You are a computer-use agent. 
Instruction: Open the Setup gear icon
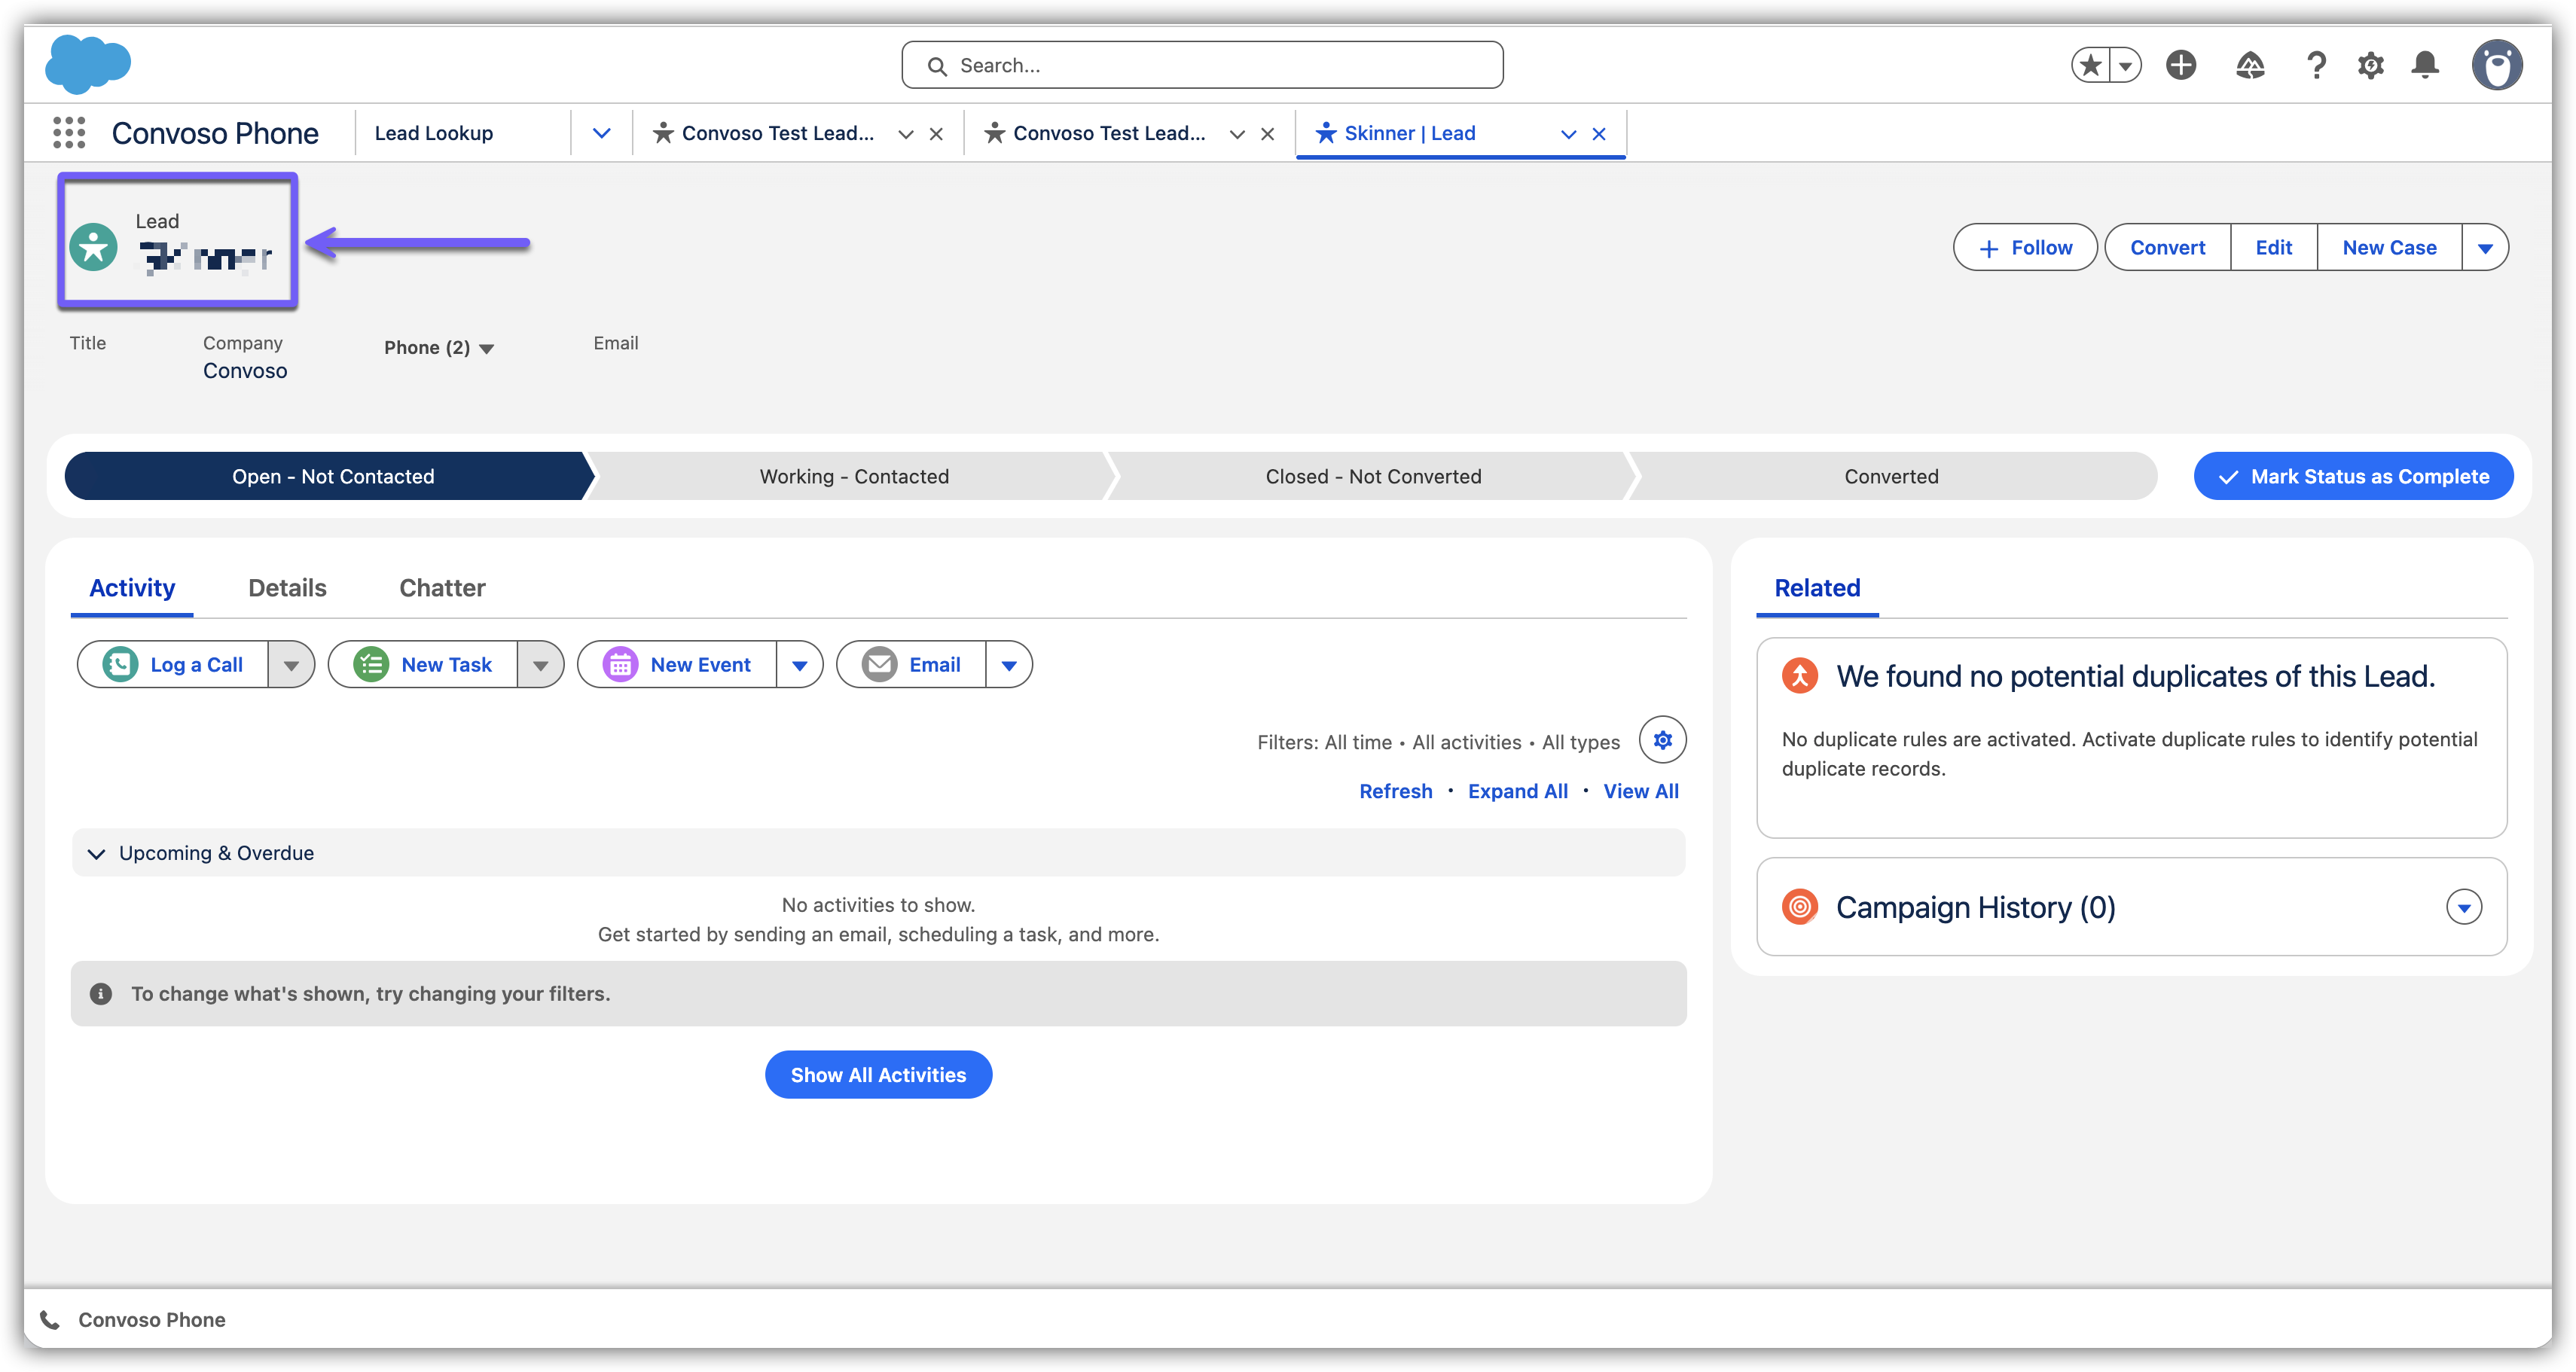point(2370,66)
